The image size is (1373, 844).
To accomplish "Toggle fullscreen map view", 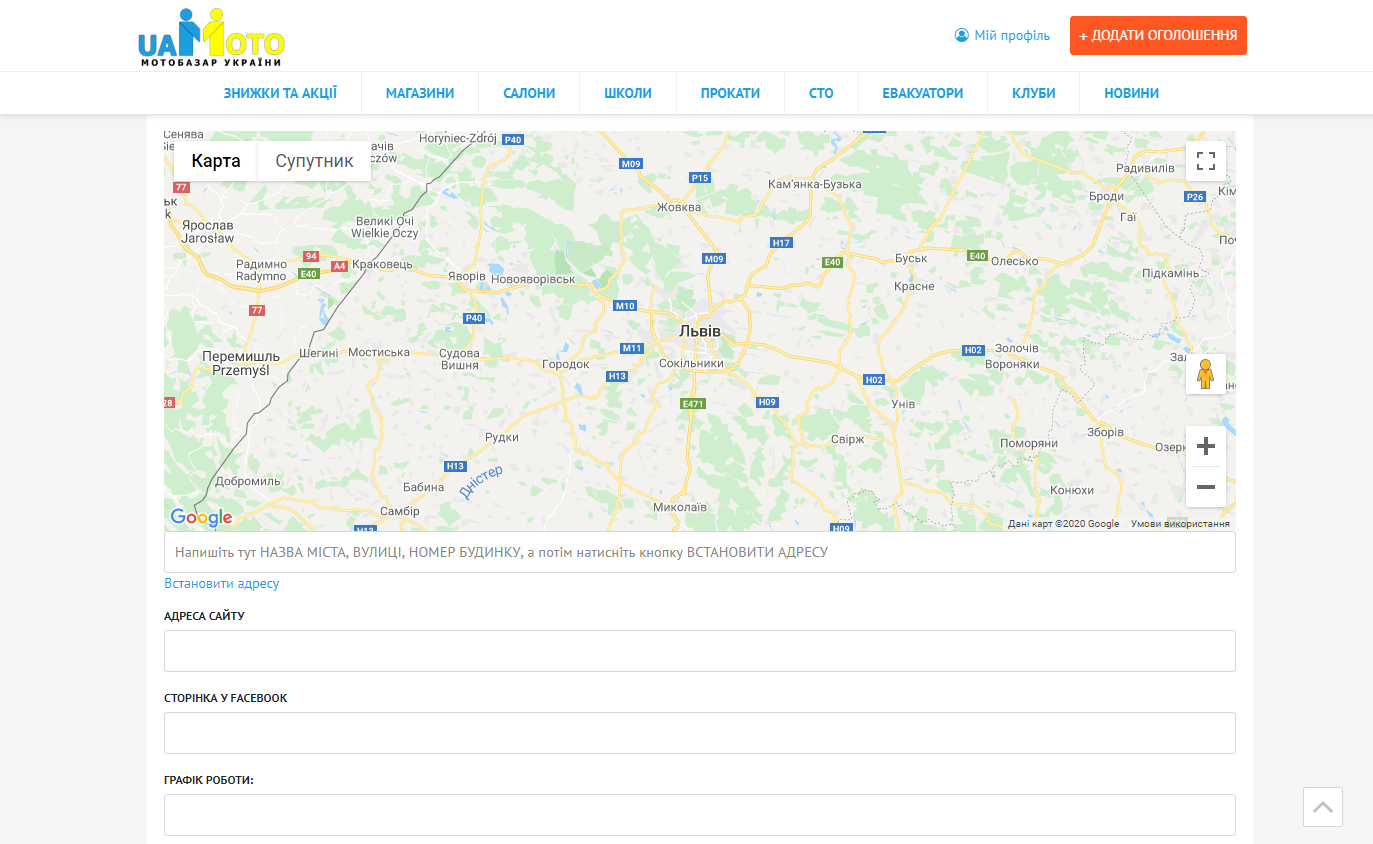I will tap(1206, 161).
